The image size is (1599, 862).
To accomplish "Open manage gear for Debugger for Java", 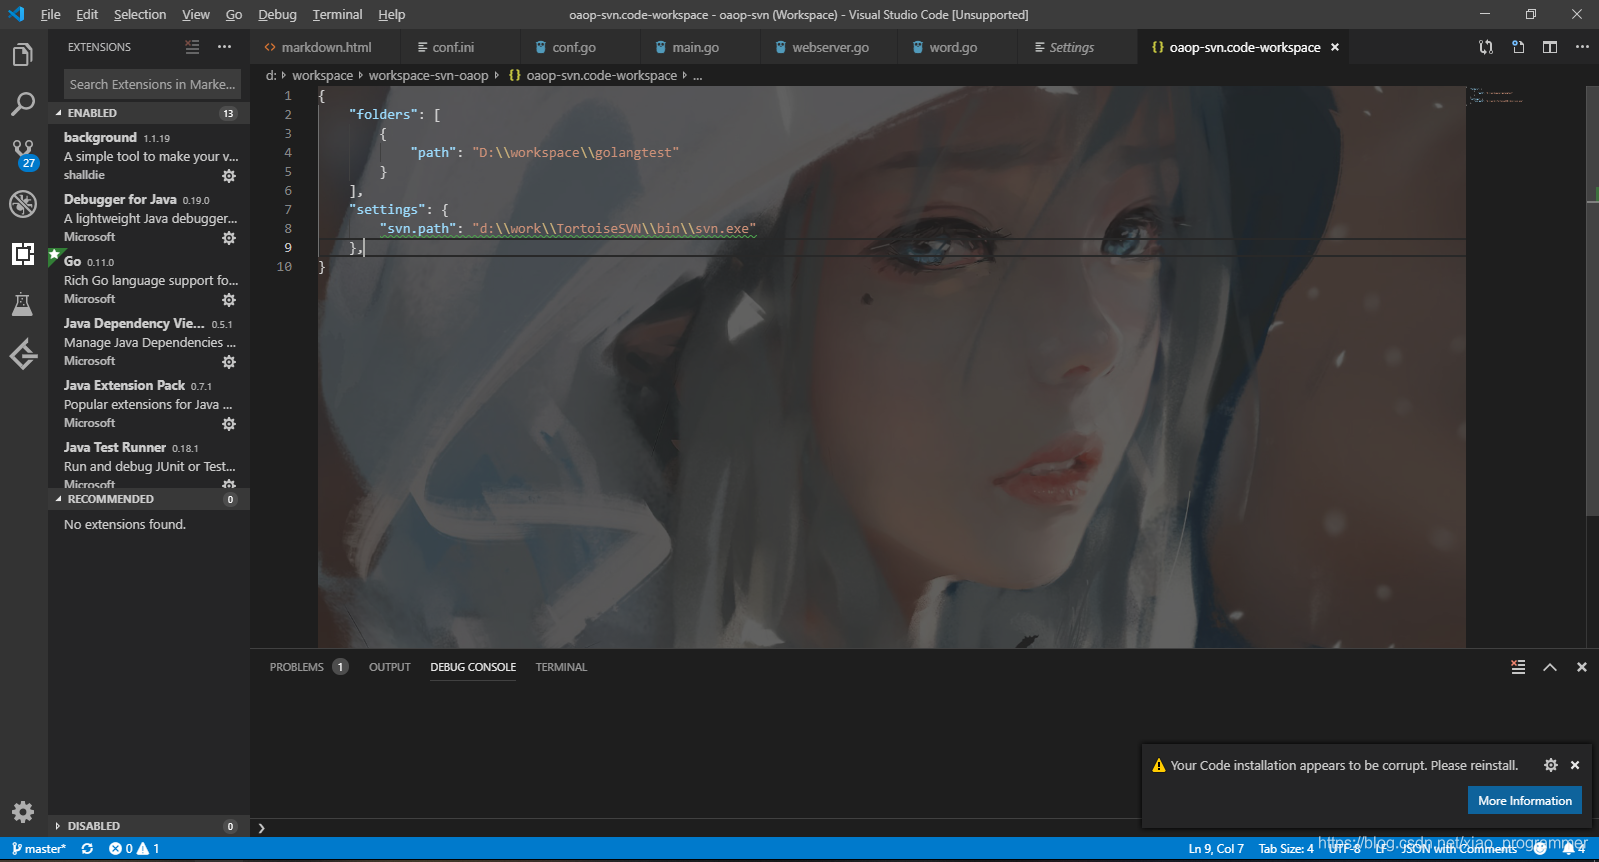I will pyautogui.click(x=229, y=238).
